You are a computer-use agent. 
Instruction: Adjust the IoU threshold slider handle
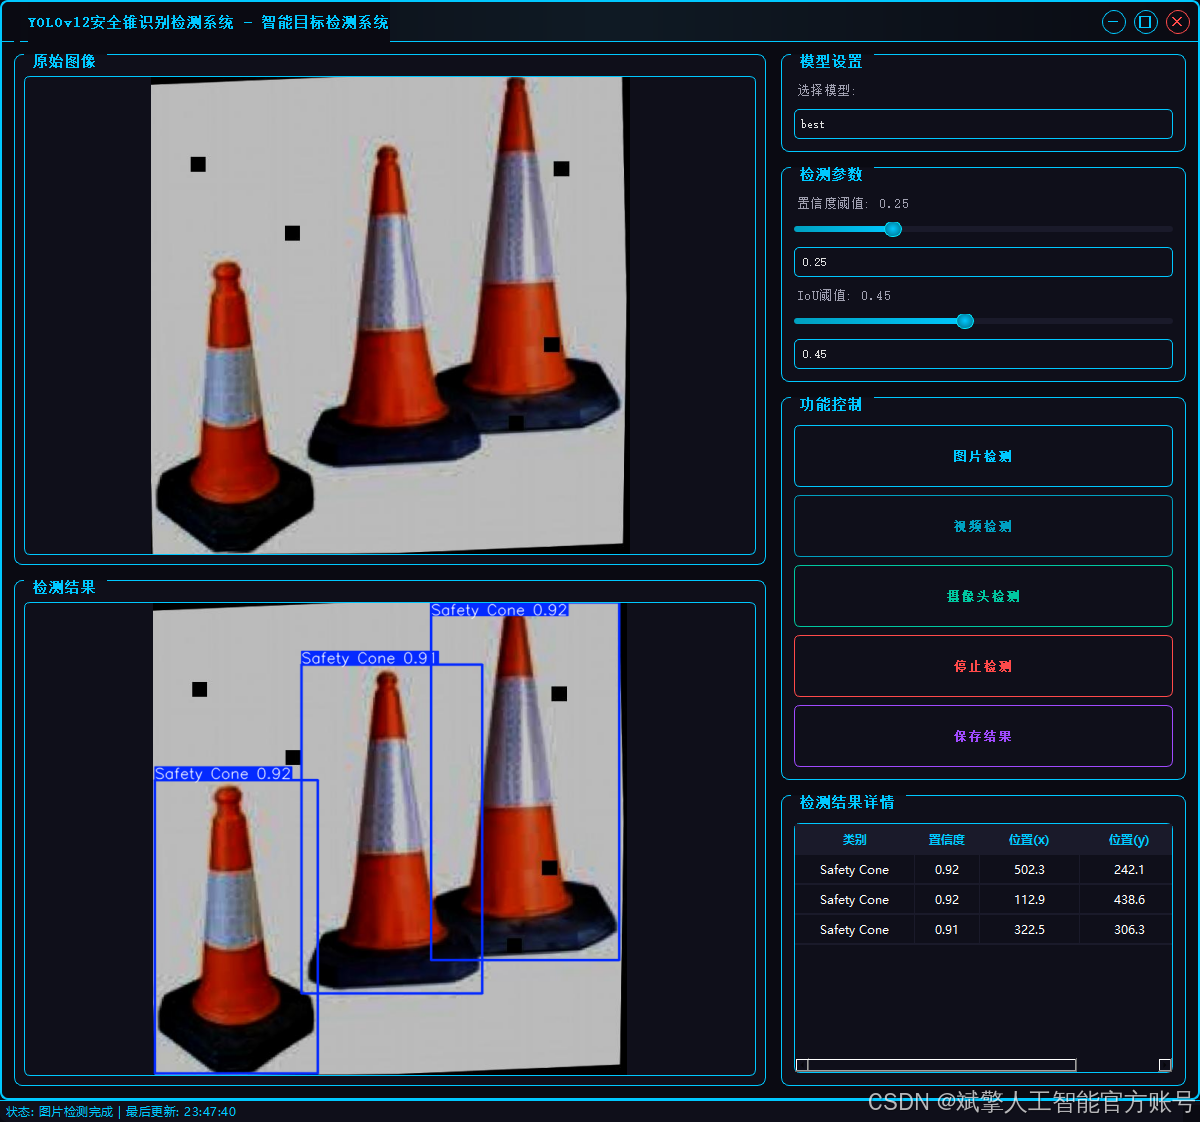coord(965,321)
